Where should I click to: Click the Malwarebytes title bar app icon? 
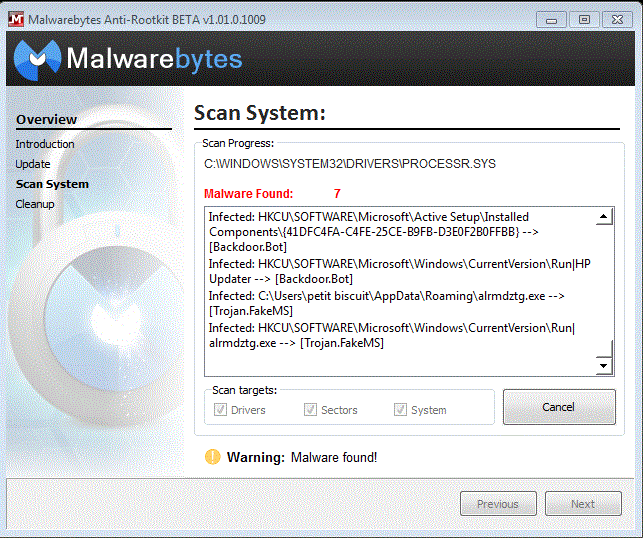tap(16, 19)
